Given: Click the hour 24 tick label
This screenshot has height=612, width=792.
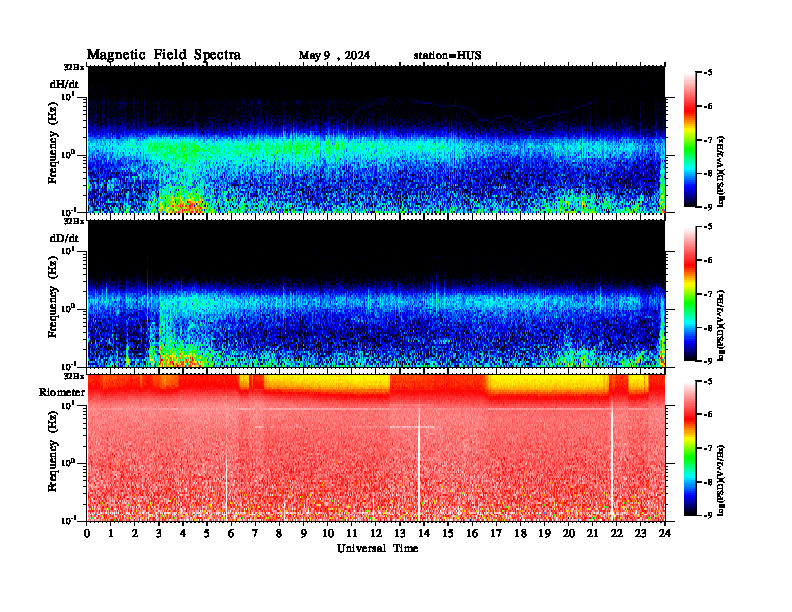Looking at the screenshot, I should click(x=665, y=533).
